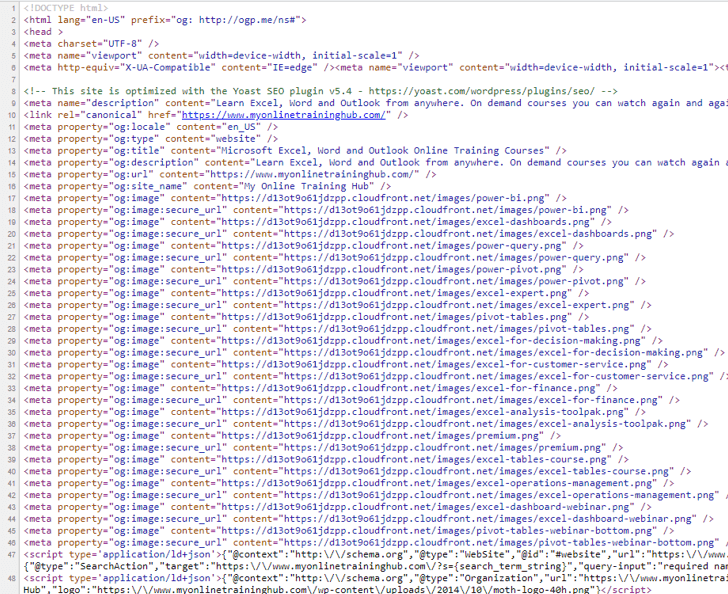Screen dimensions: 728x594
Task: Click the og:image line for excel-for-decision-making.png
Action: coord(343,340)
